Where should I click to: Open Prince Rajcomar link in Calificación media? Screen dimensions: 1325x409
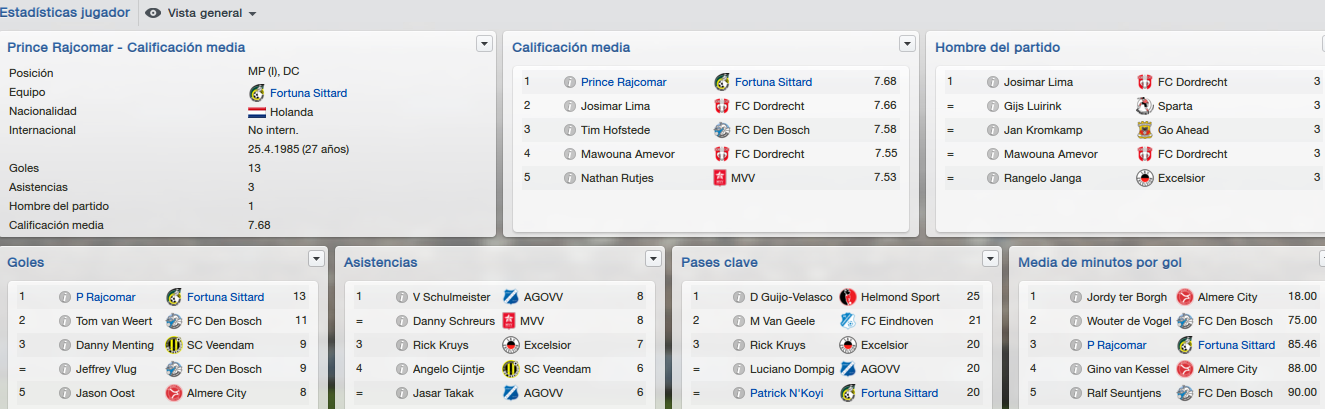623,82
